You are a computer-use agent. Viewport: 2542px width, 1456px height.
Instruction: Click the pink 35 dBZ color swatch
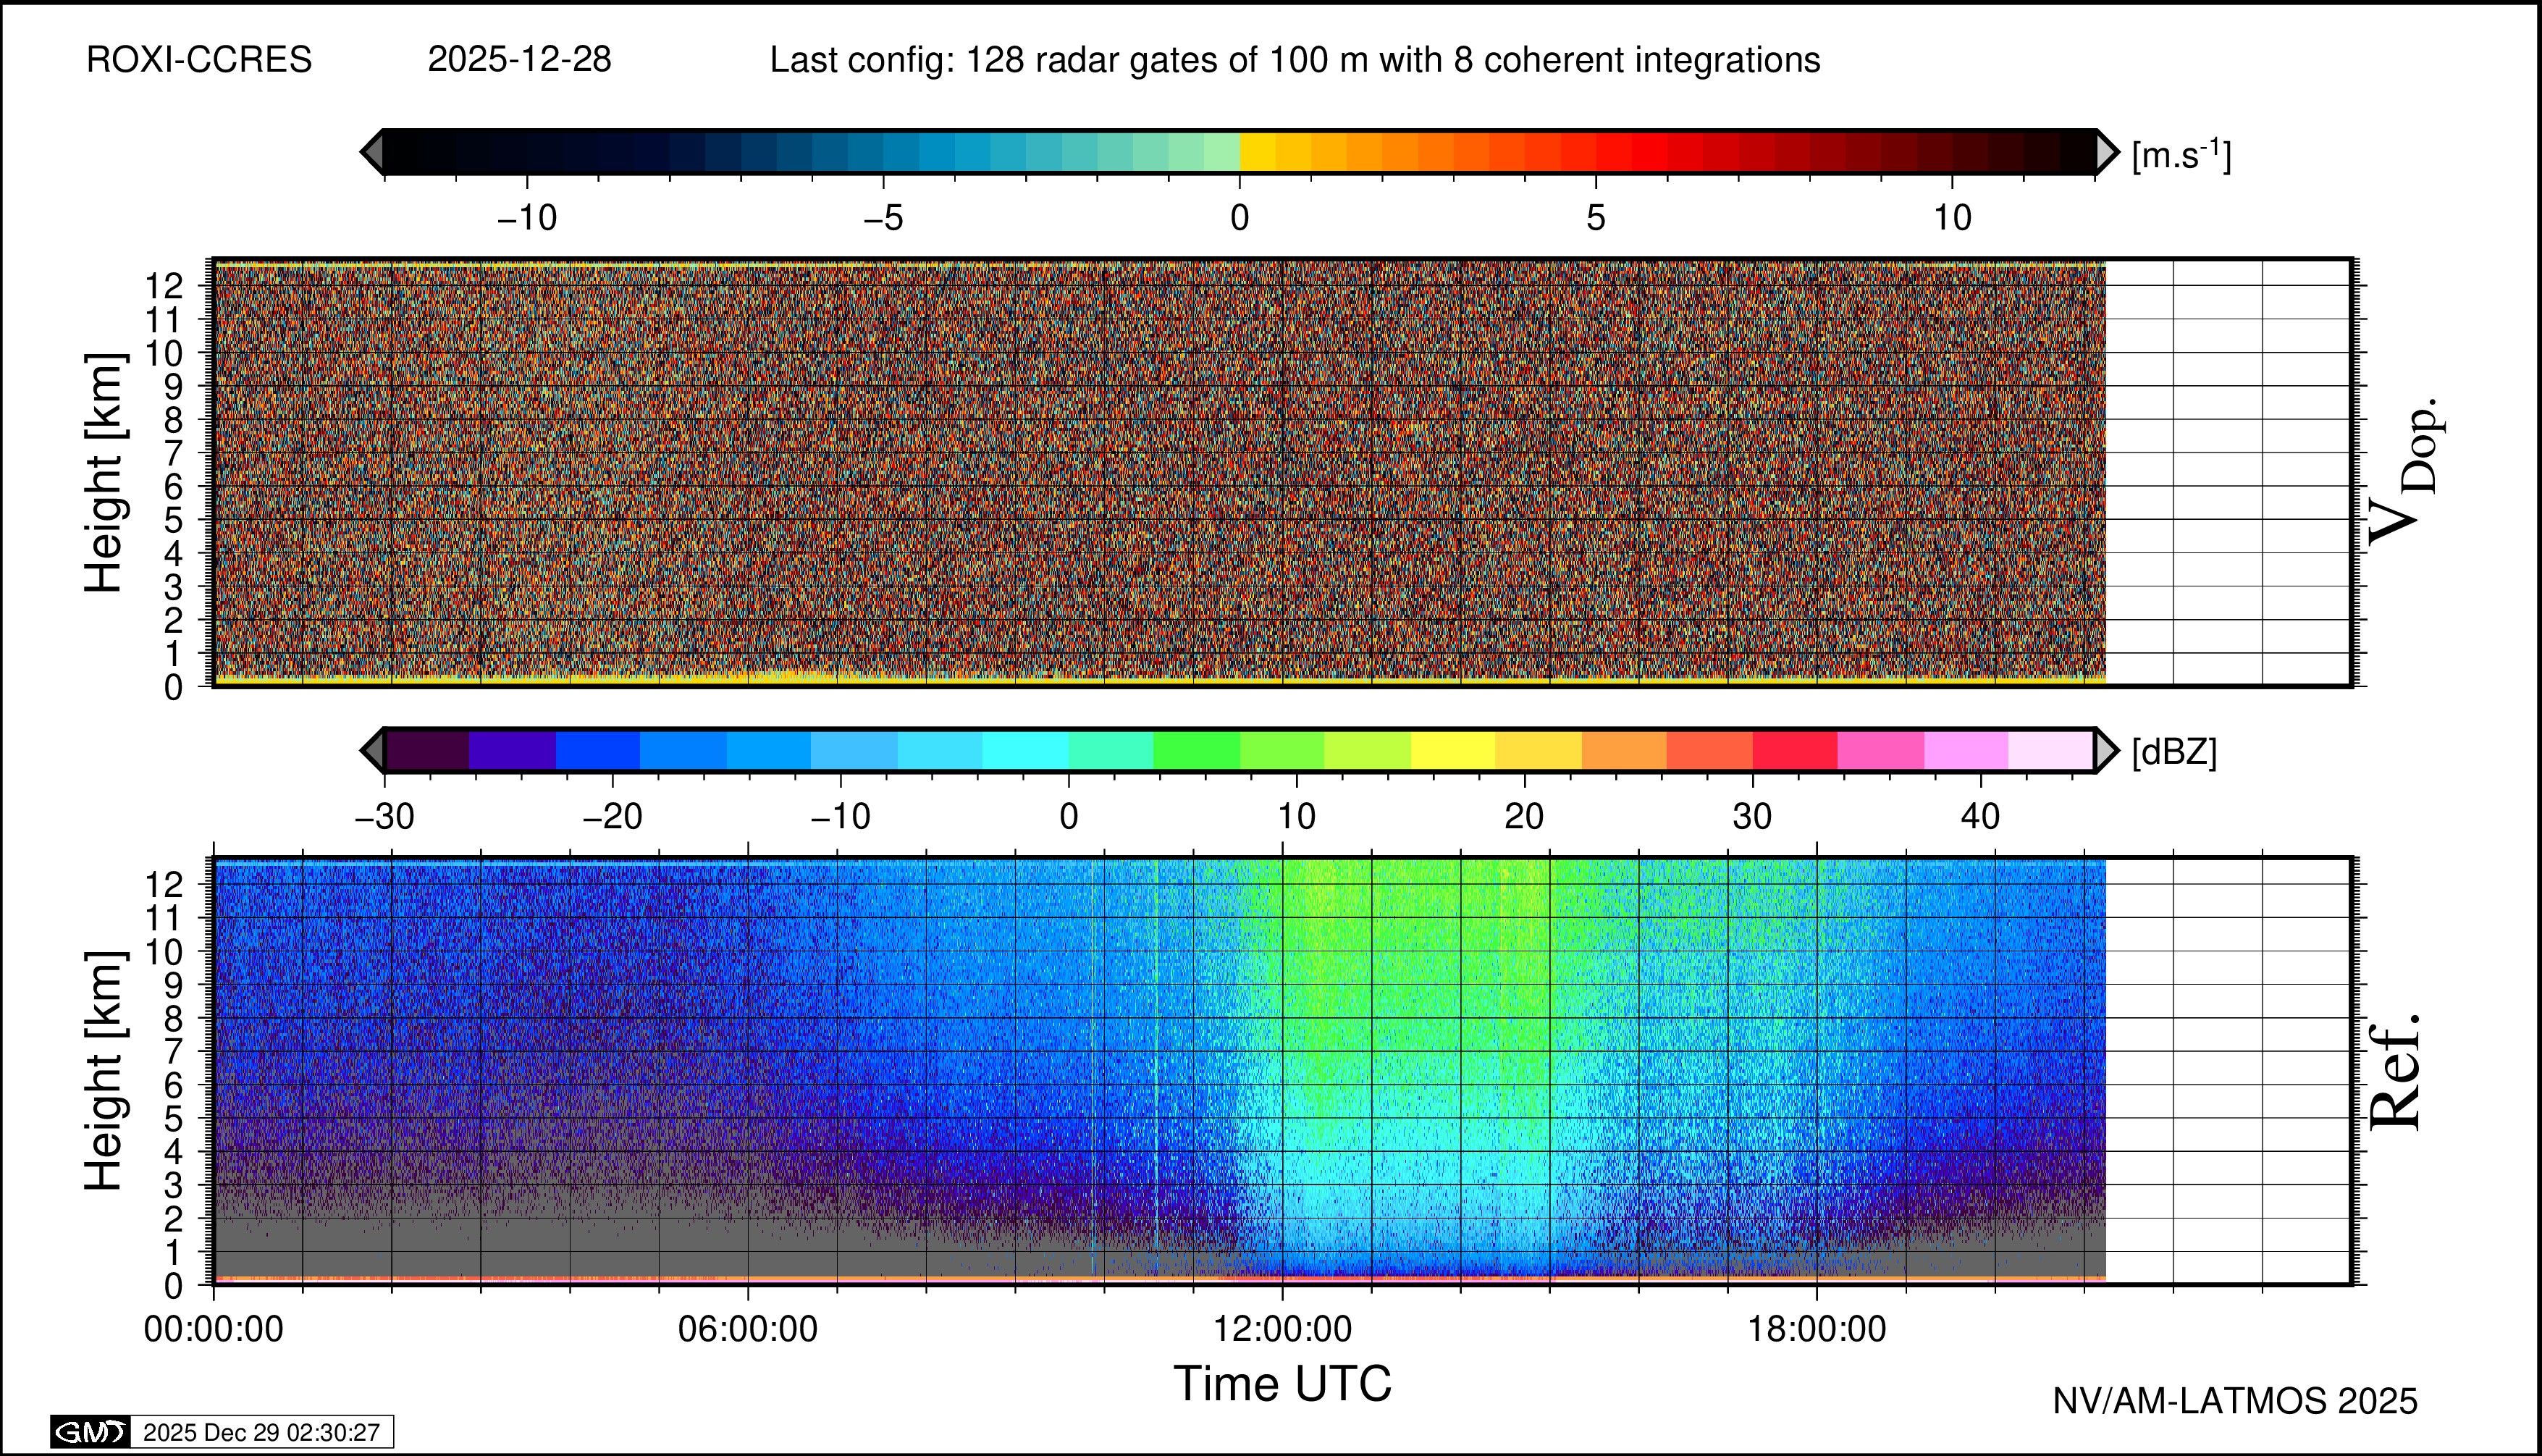click(x=1880, y=750)
